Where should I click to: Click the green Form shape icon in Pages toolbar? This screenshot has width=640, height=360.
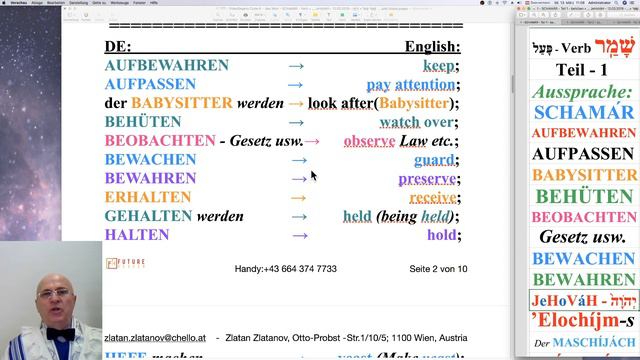pyautogui.click(x=342, y=15)
